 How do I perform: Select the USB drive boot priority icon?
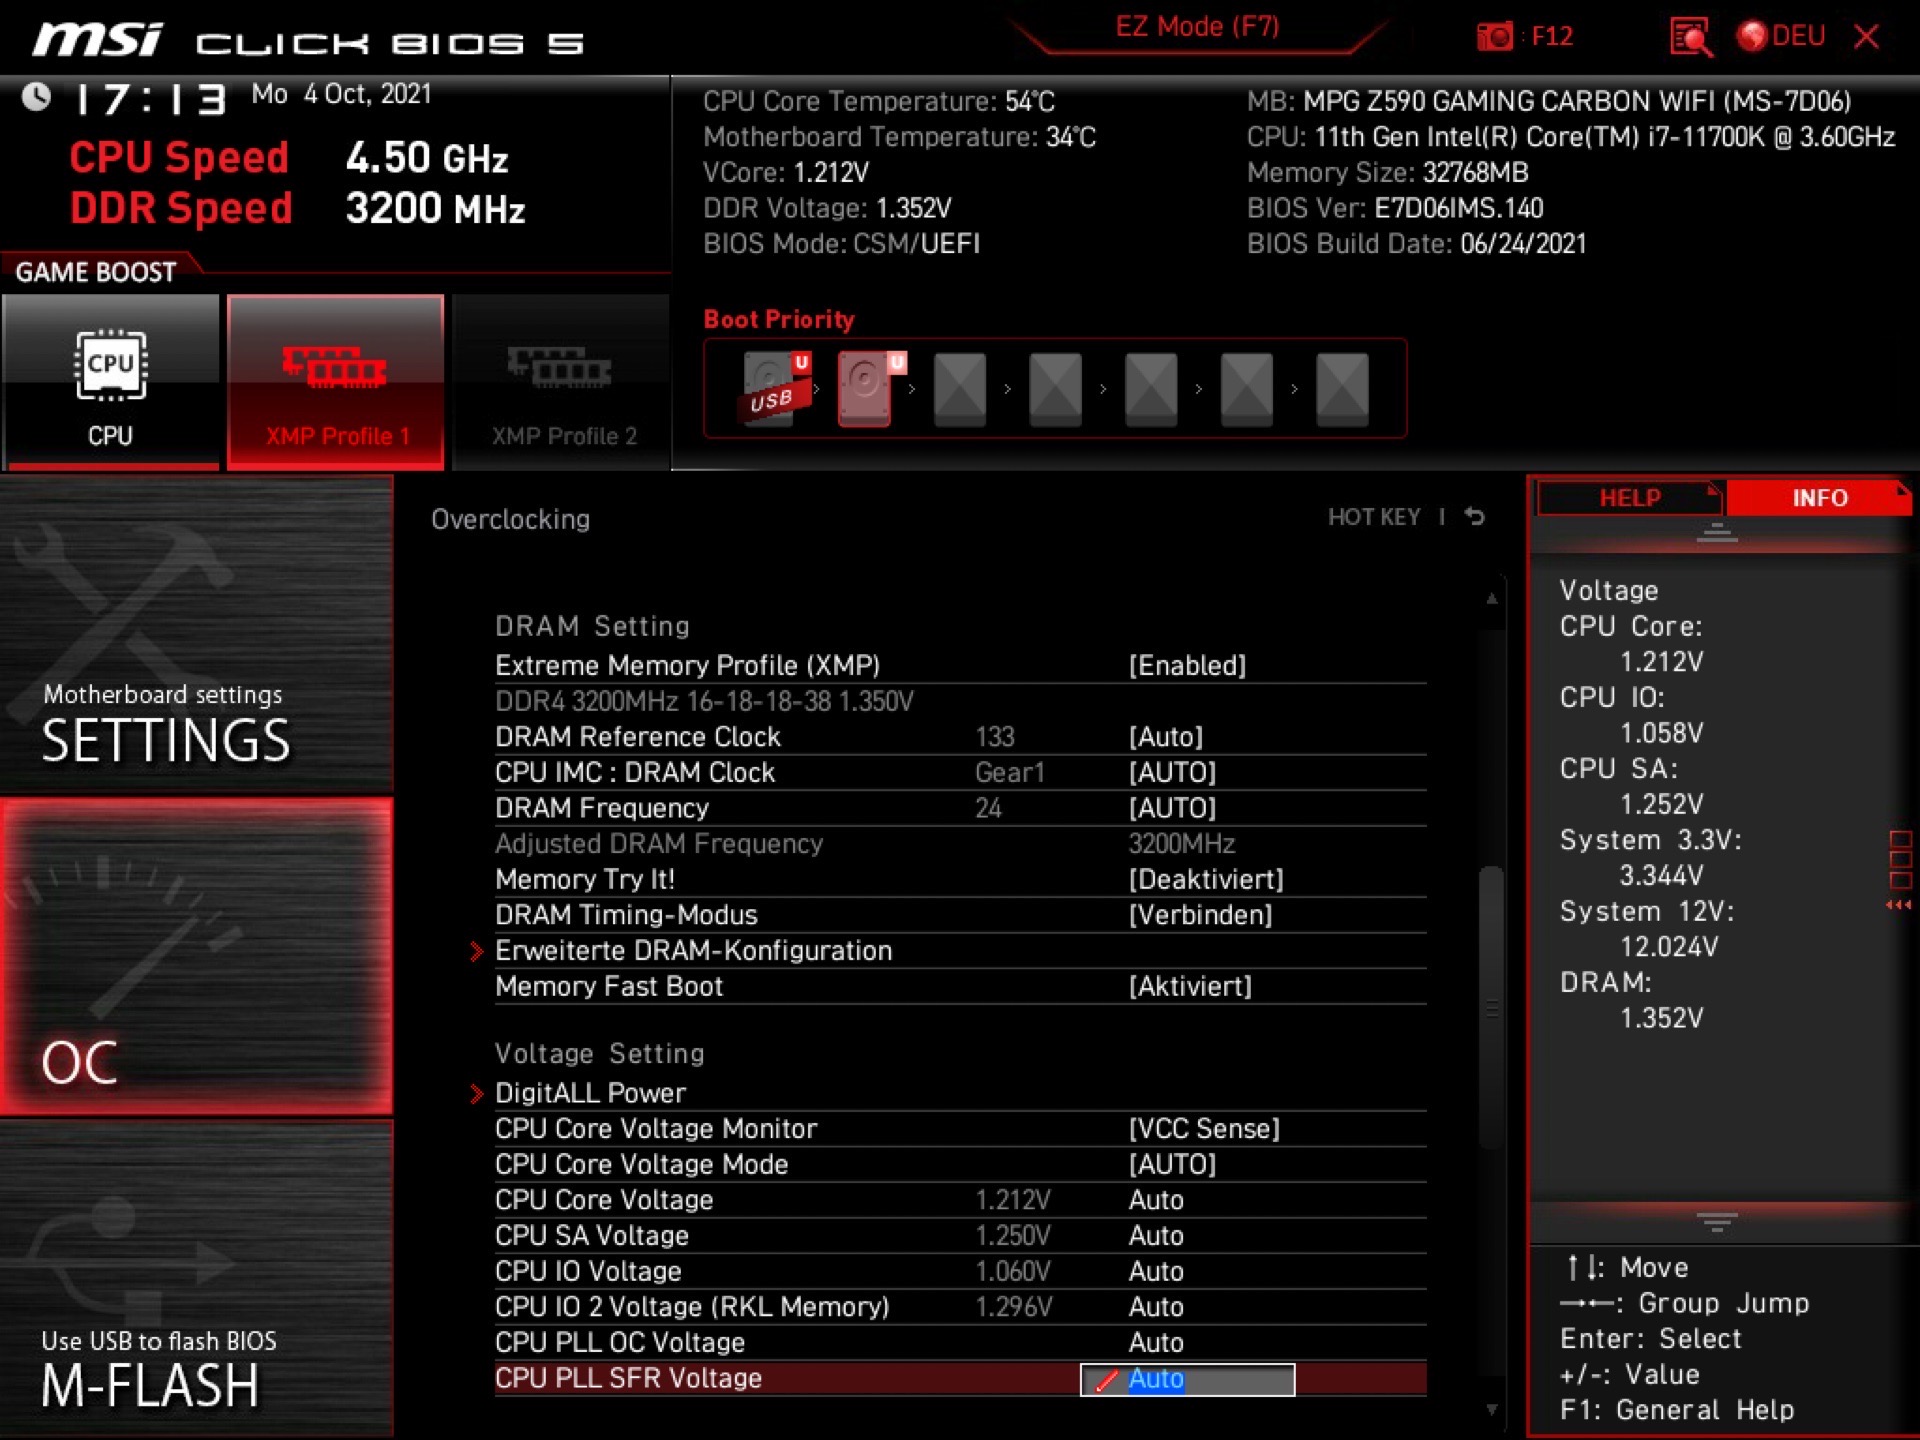(773, 388)
